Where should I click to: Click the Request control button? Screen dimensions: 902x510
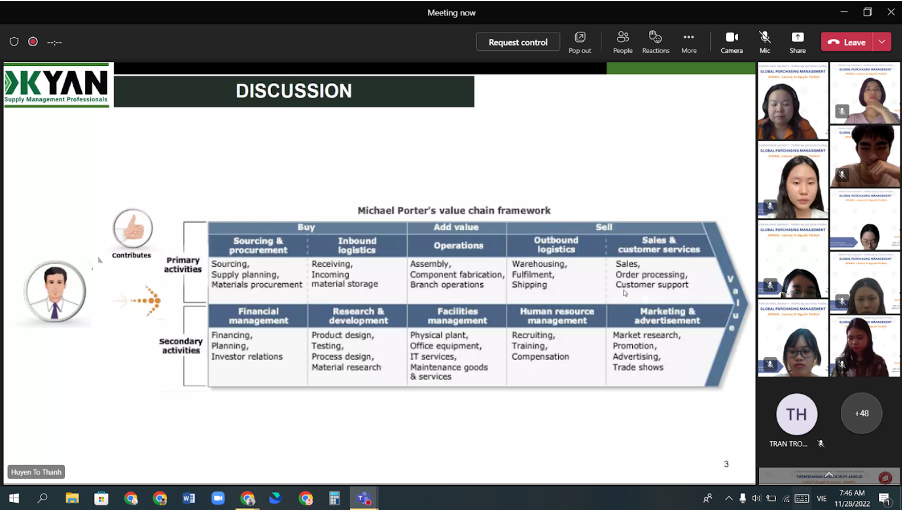(518, 42)
